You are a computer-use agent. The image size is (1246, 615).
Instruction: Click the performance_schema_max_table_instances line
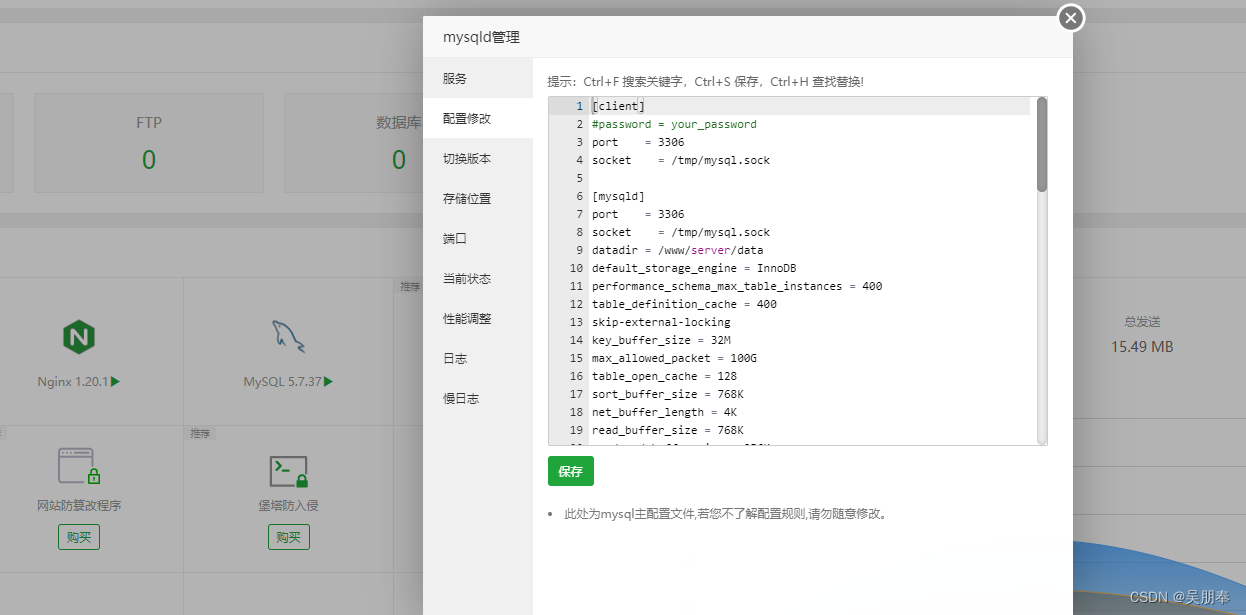(x=737, y=286)
